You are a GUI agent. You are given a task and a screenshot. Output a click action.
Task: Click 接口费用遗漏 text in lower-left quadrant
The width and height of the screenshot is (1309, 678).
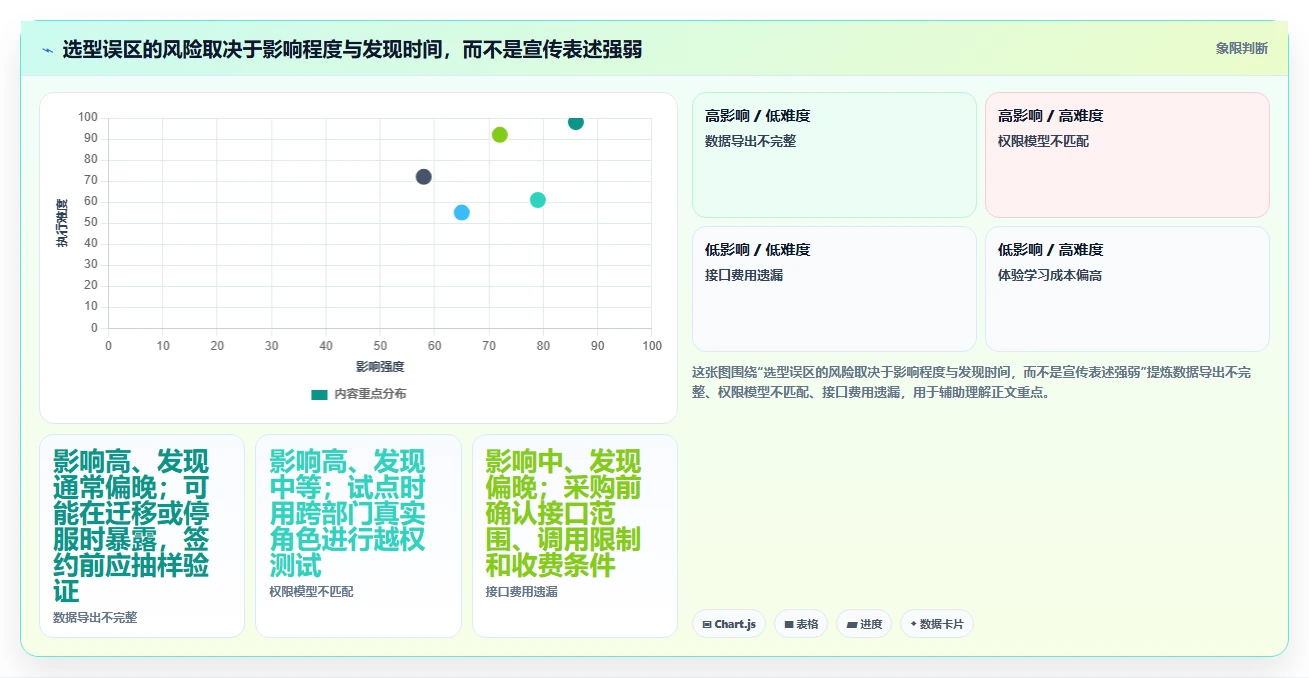[x=744, y=275]
